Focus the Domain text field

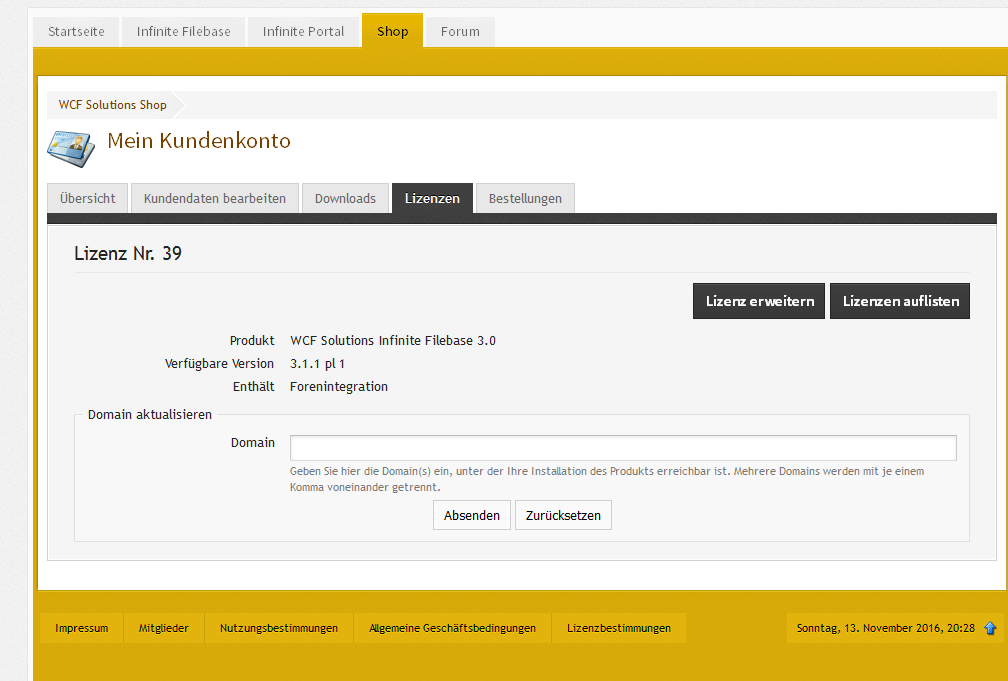[622, 447]
